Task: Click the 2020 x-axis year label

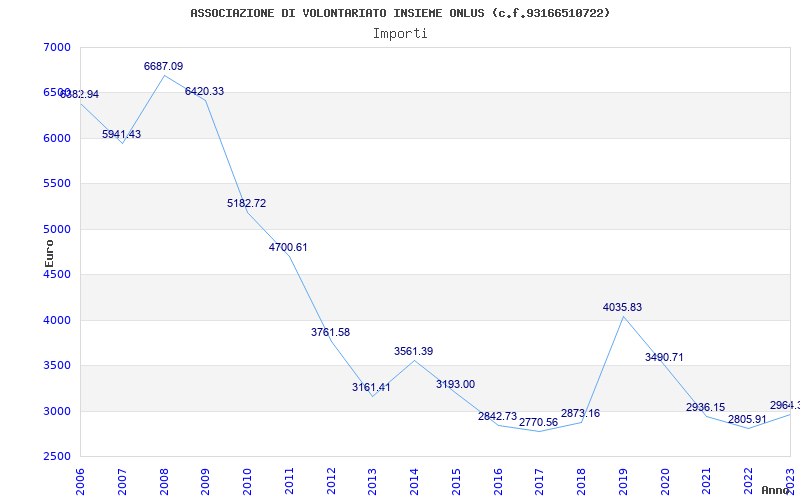Action: (x=665, y=481)
